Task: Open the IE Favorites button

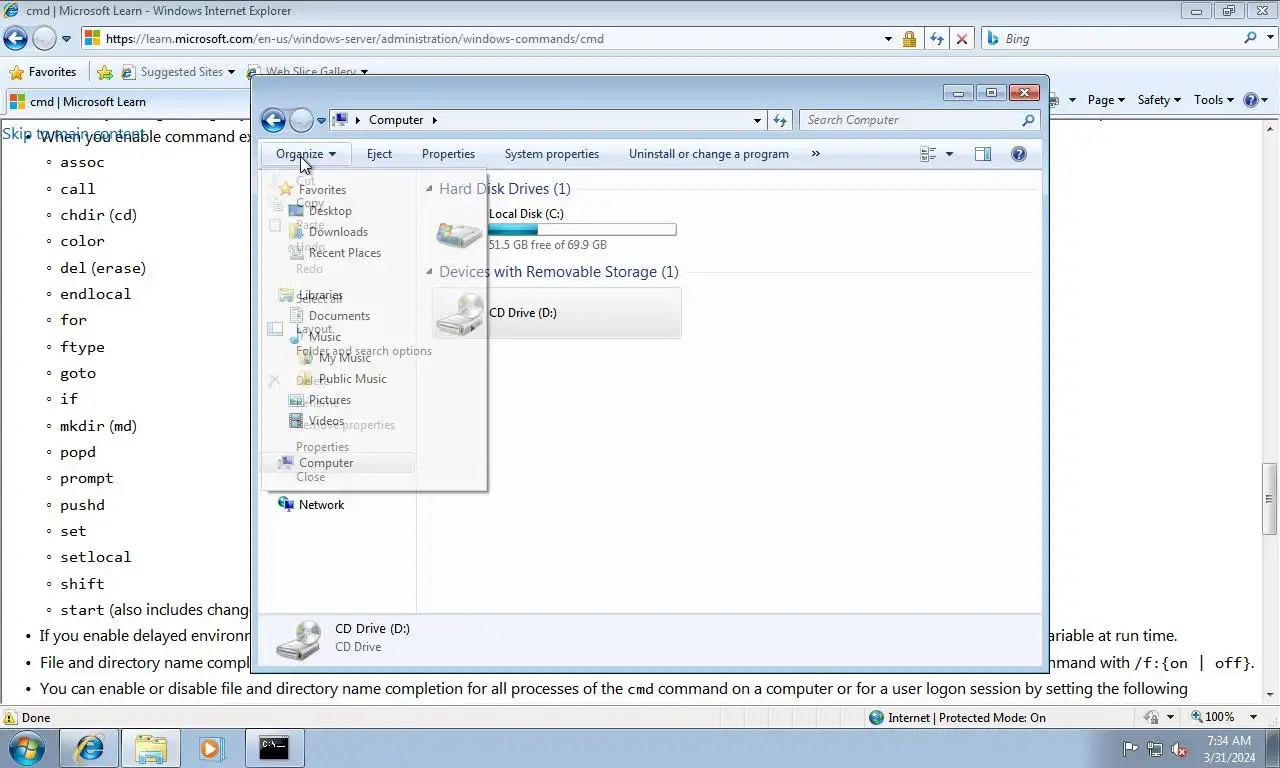Action: point(43,72)
